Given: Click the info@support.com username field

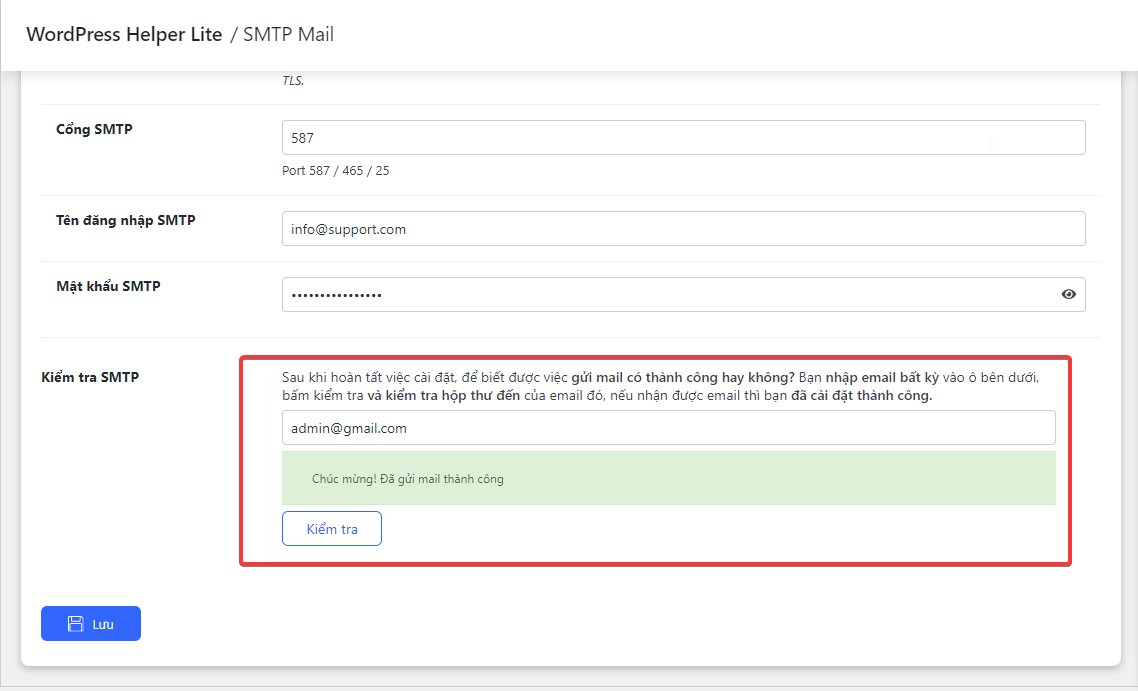Looking at the screenshot, I should point(683,229).
